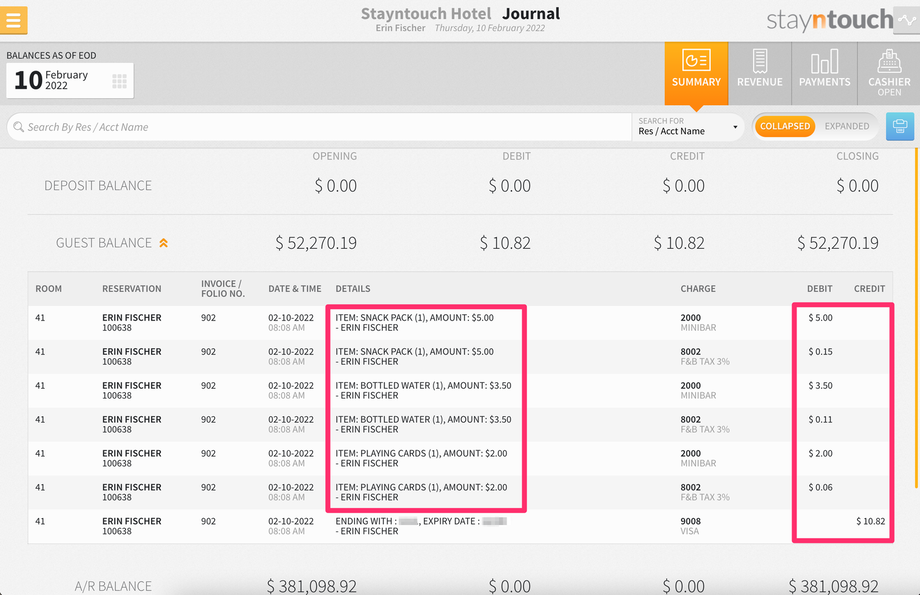The image size is (920, 595).
Task: Click the $ 0.15 debit amount
Action: pos(820,351)
